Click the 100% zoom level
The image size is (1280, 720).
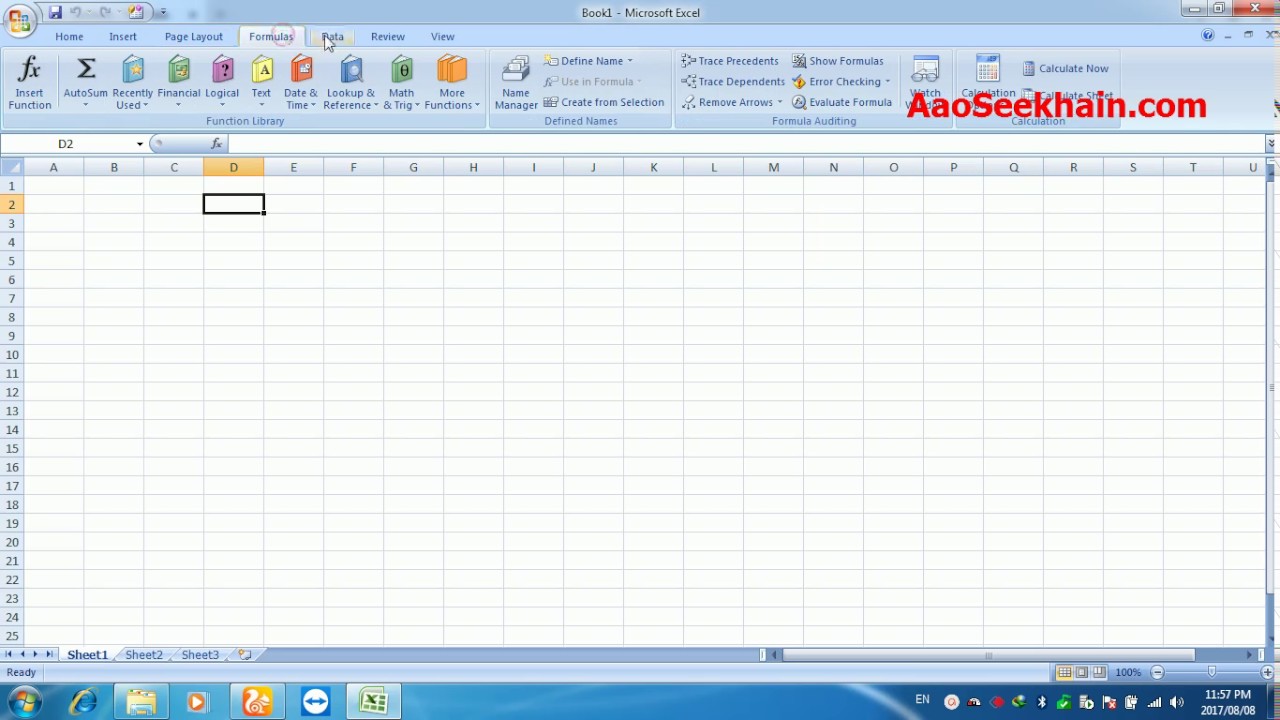click(1128, 673)
